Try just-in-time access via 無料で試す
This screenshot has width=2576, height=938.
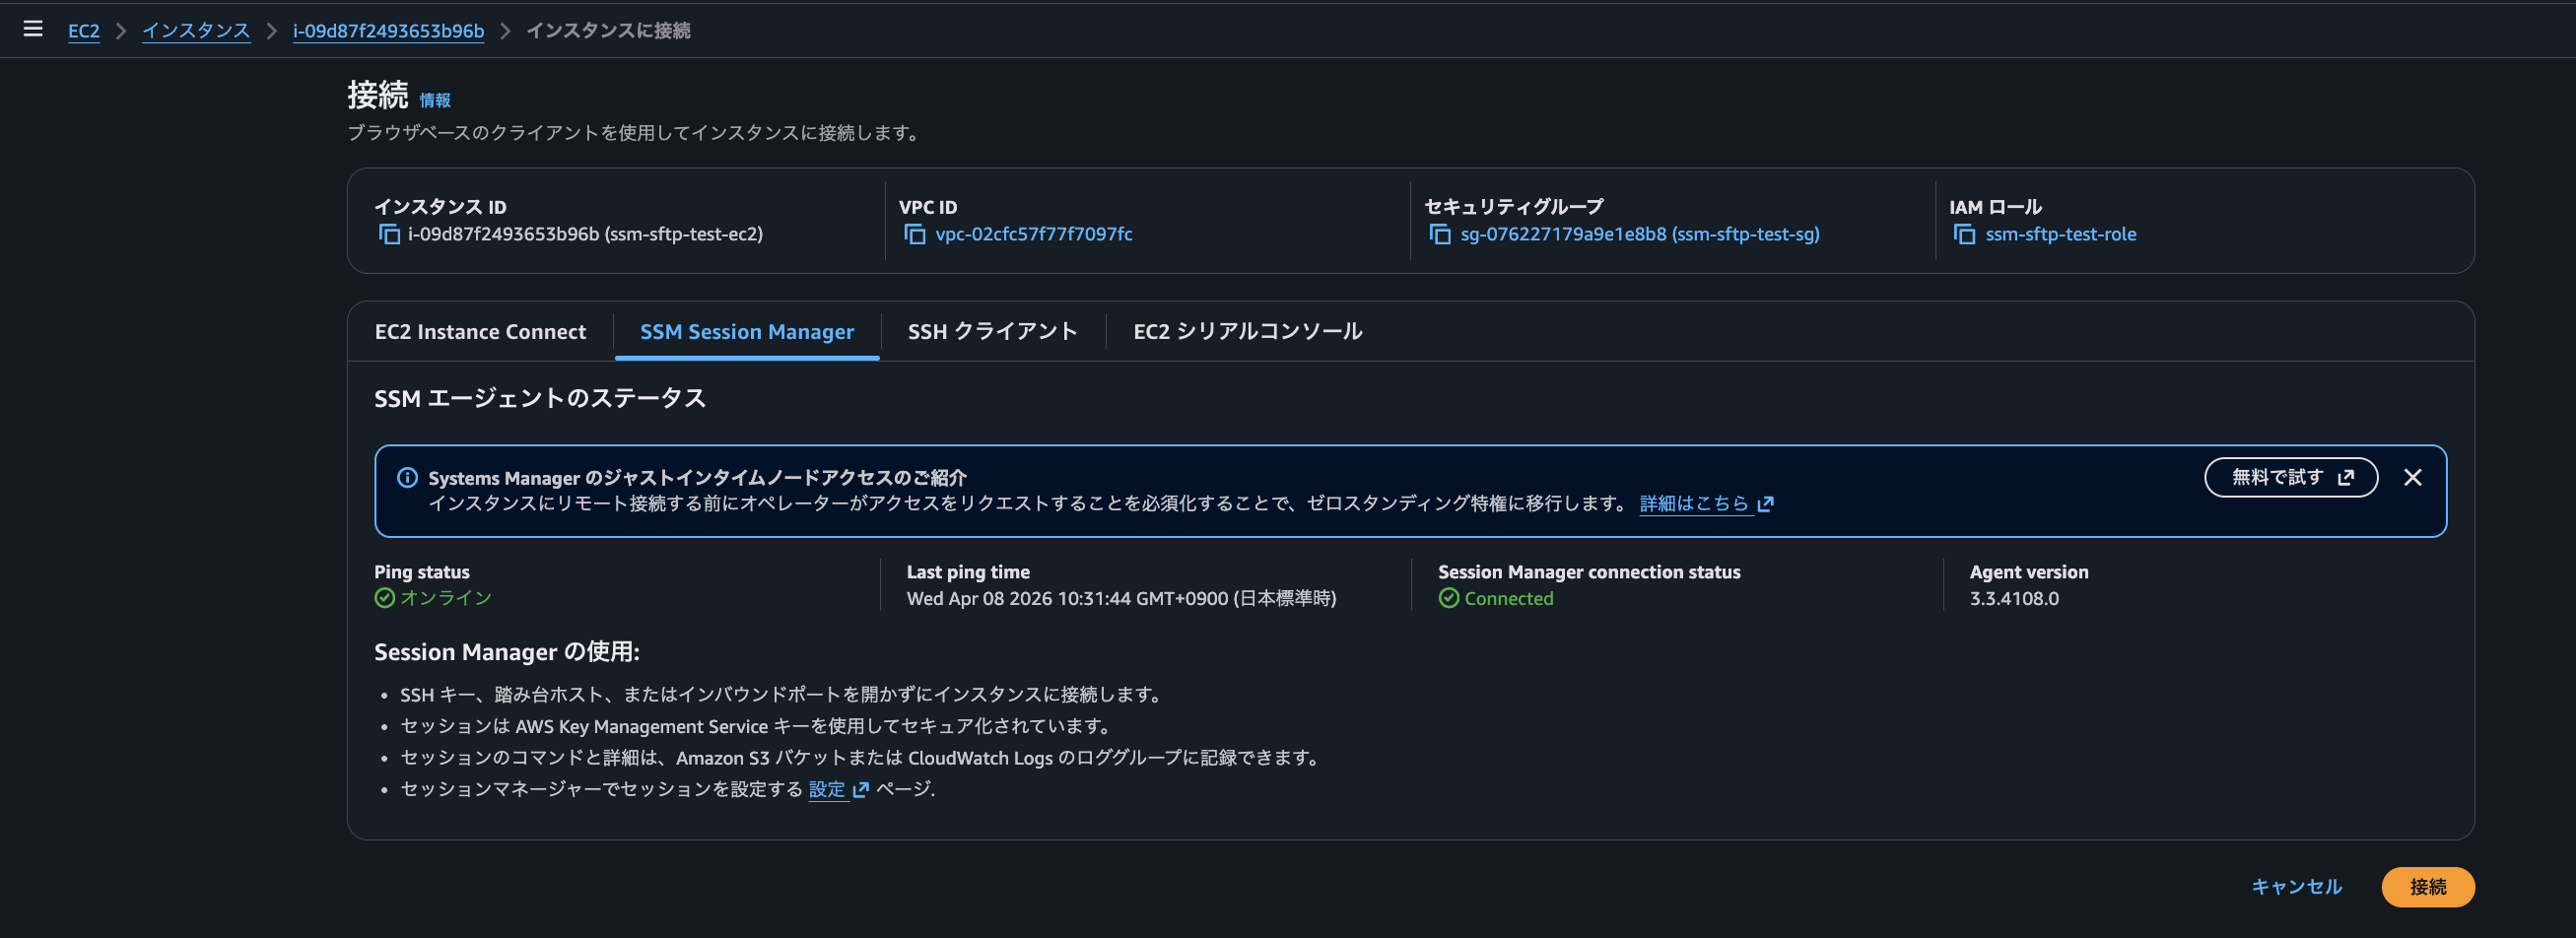[x=2291, y=477]
